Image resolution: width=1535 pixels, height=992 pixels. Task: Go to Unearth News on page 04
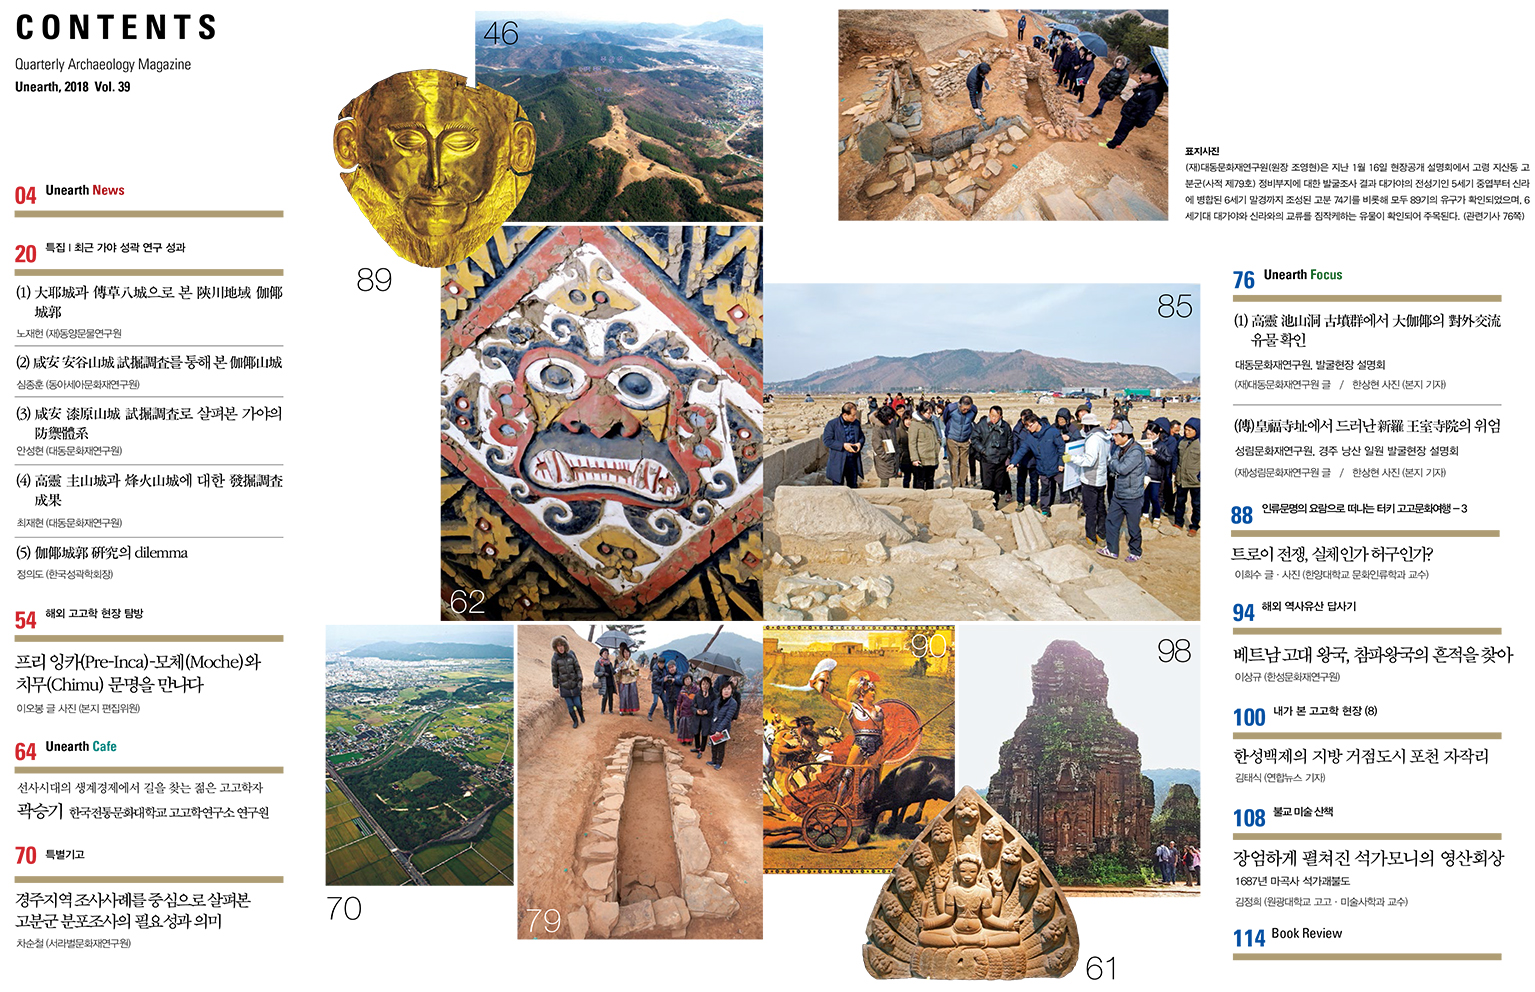click(x=85, y=190)
